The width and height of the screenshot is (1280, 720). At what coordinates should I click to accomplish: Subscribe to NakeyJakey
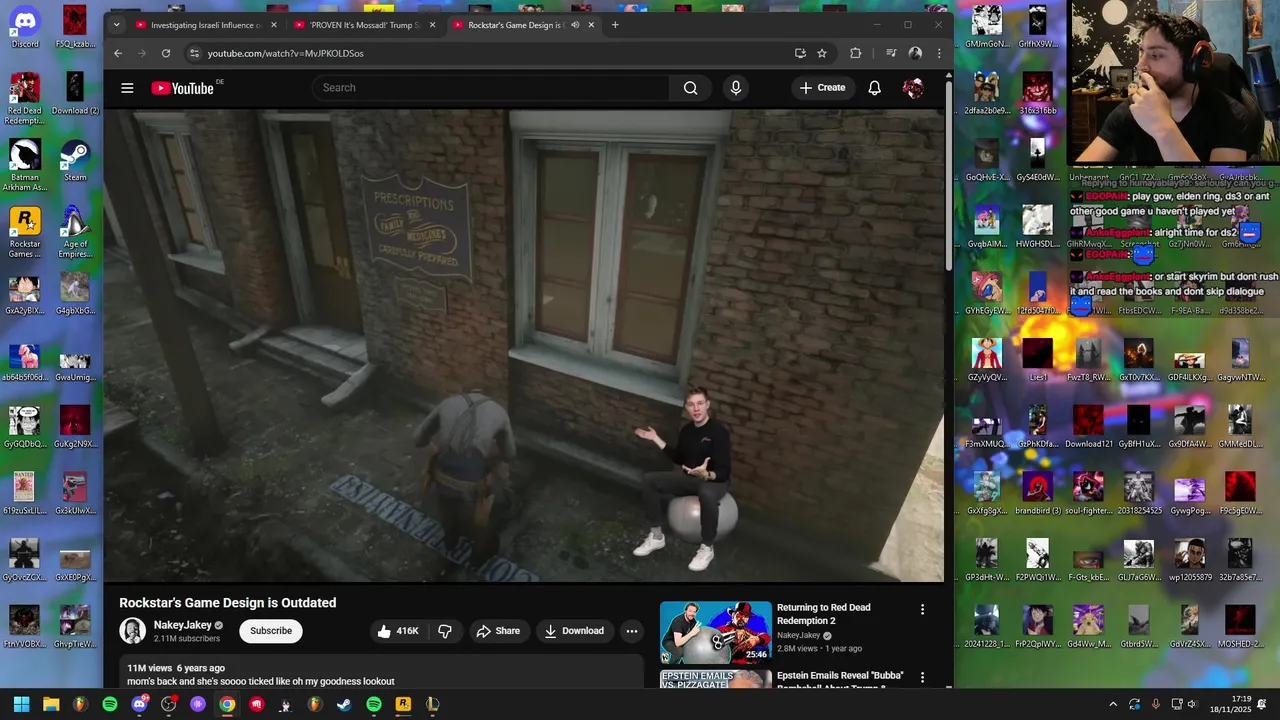coord(271,631)
